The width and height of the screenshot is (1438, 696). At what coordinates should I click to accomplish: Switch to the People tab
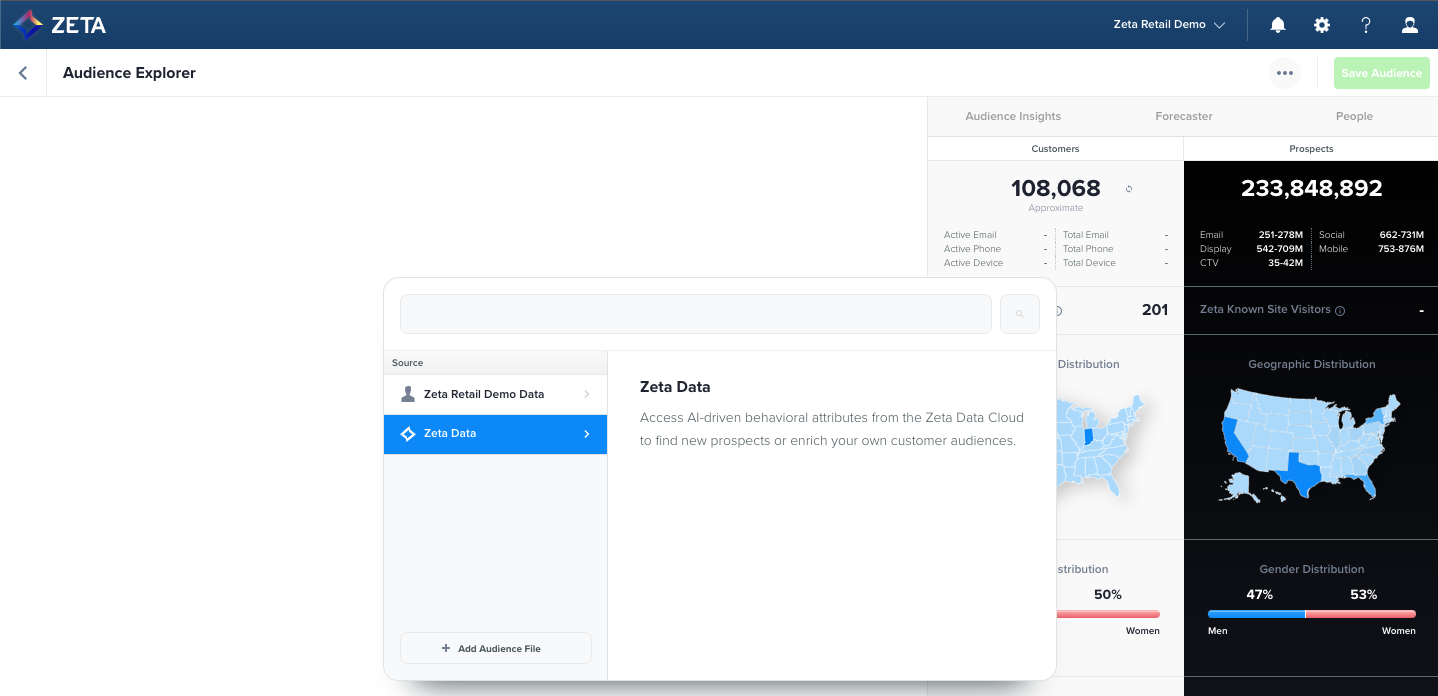click(x=1354, y=116)
